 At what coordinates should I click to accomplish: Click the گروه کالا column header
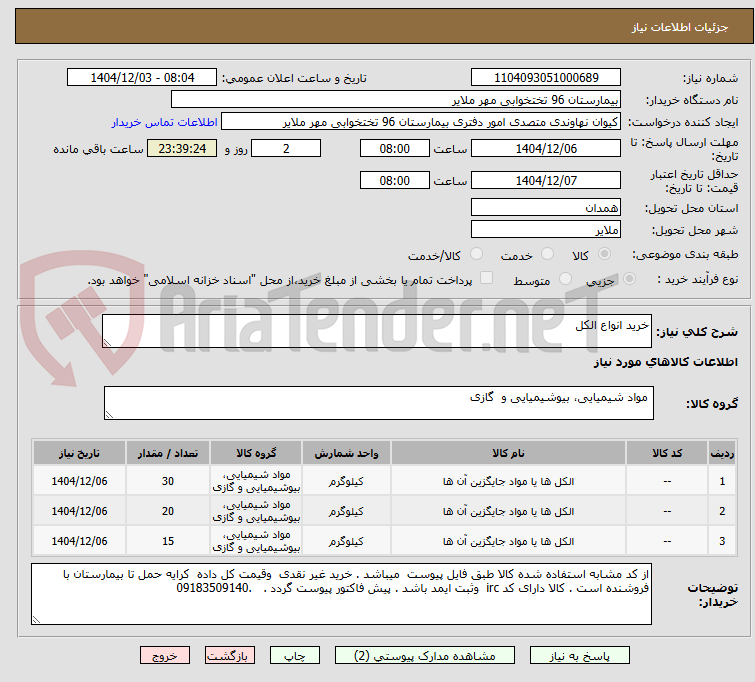click(x=256, y=453)
